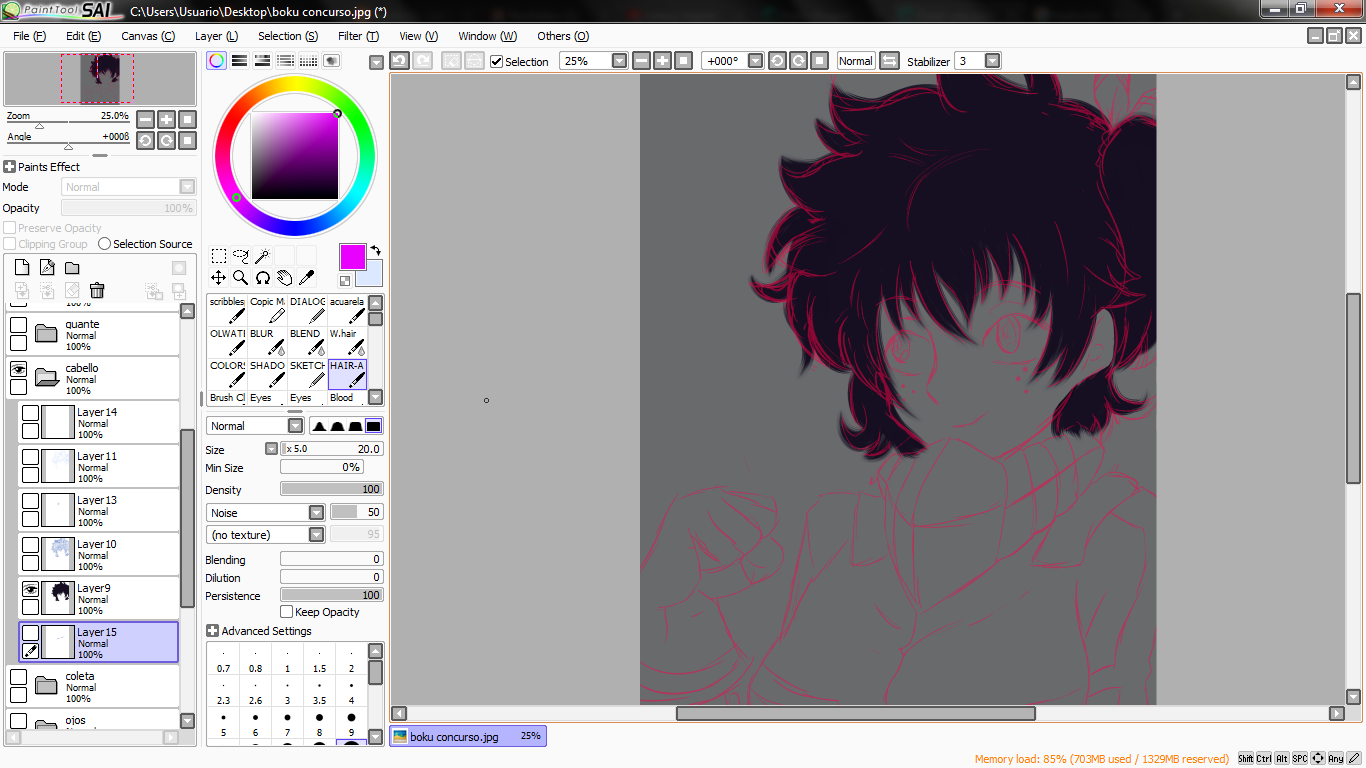Show the color wheel panel

click(x=217, y=61)
